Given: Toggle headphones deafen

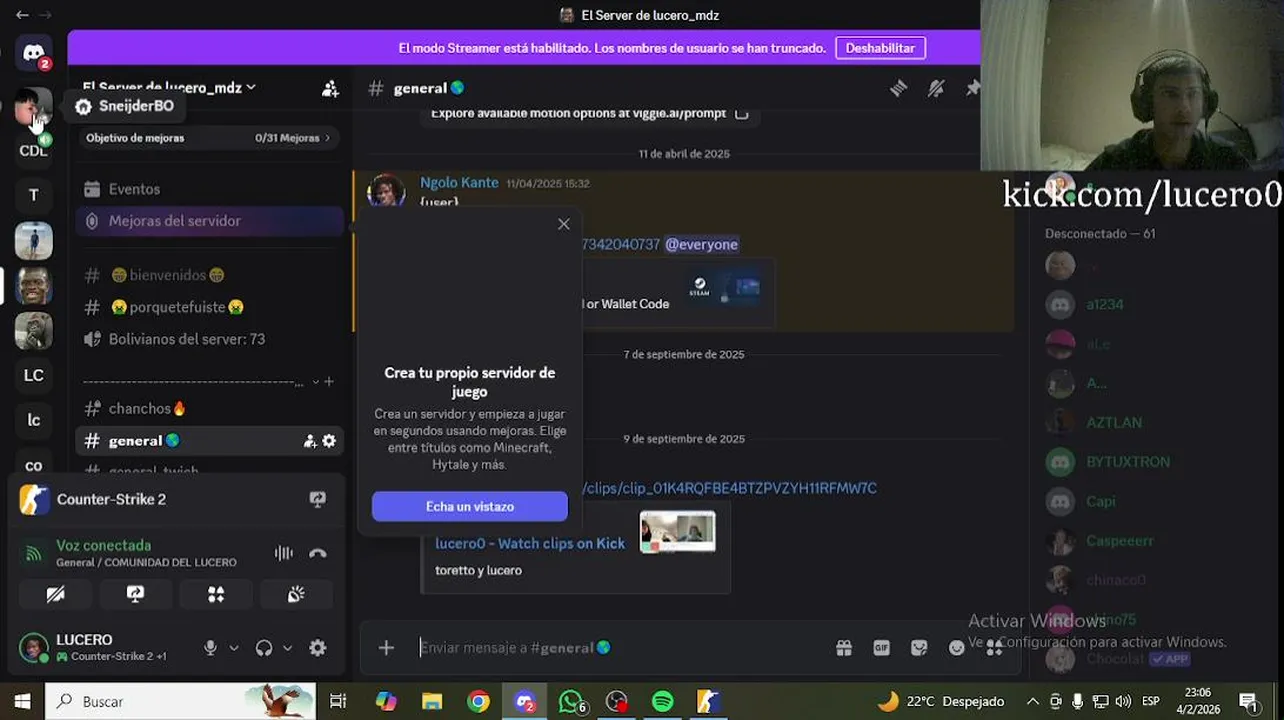Looking at the screenshot, I should click(x=264, y=648).
